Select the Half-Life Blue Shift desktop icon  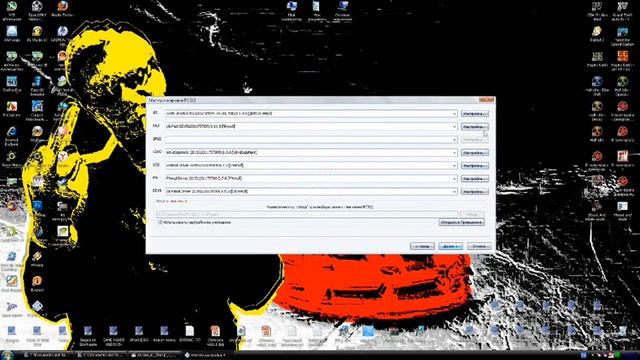click(x=597, y=86)
